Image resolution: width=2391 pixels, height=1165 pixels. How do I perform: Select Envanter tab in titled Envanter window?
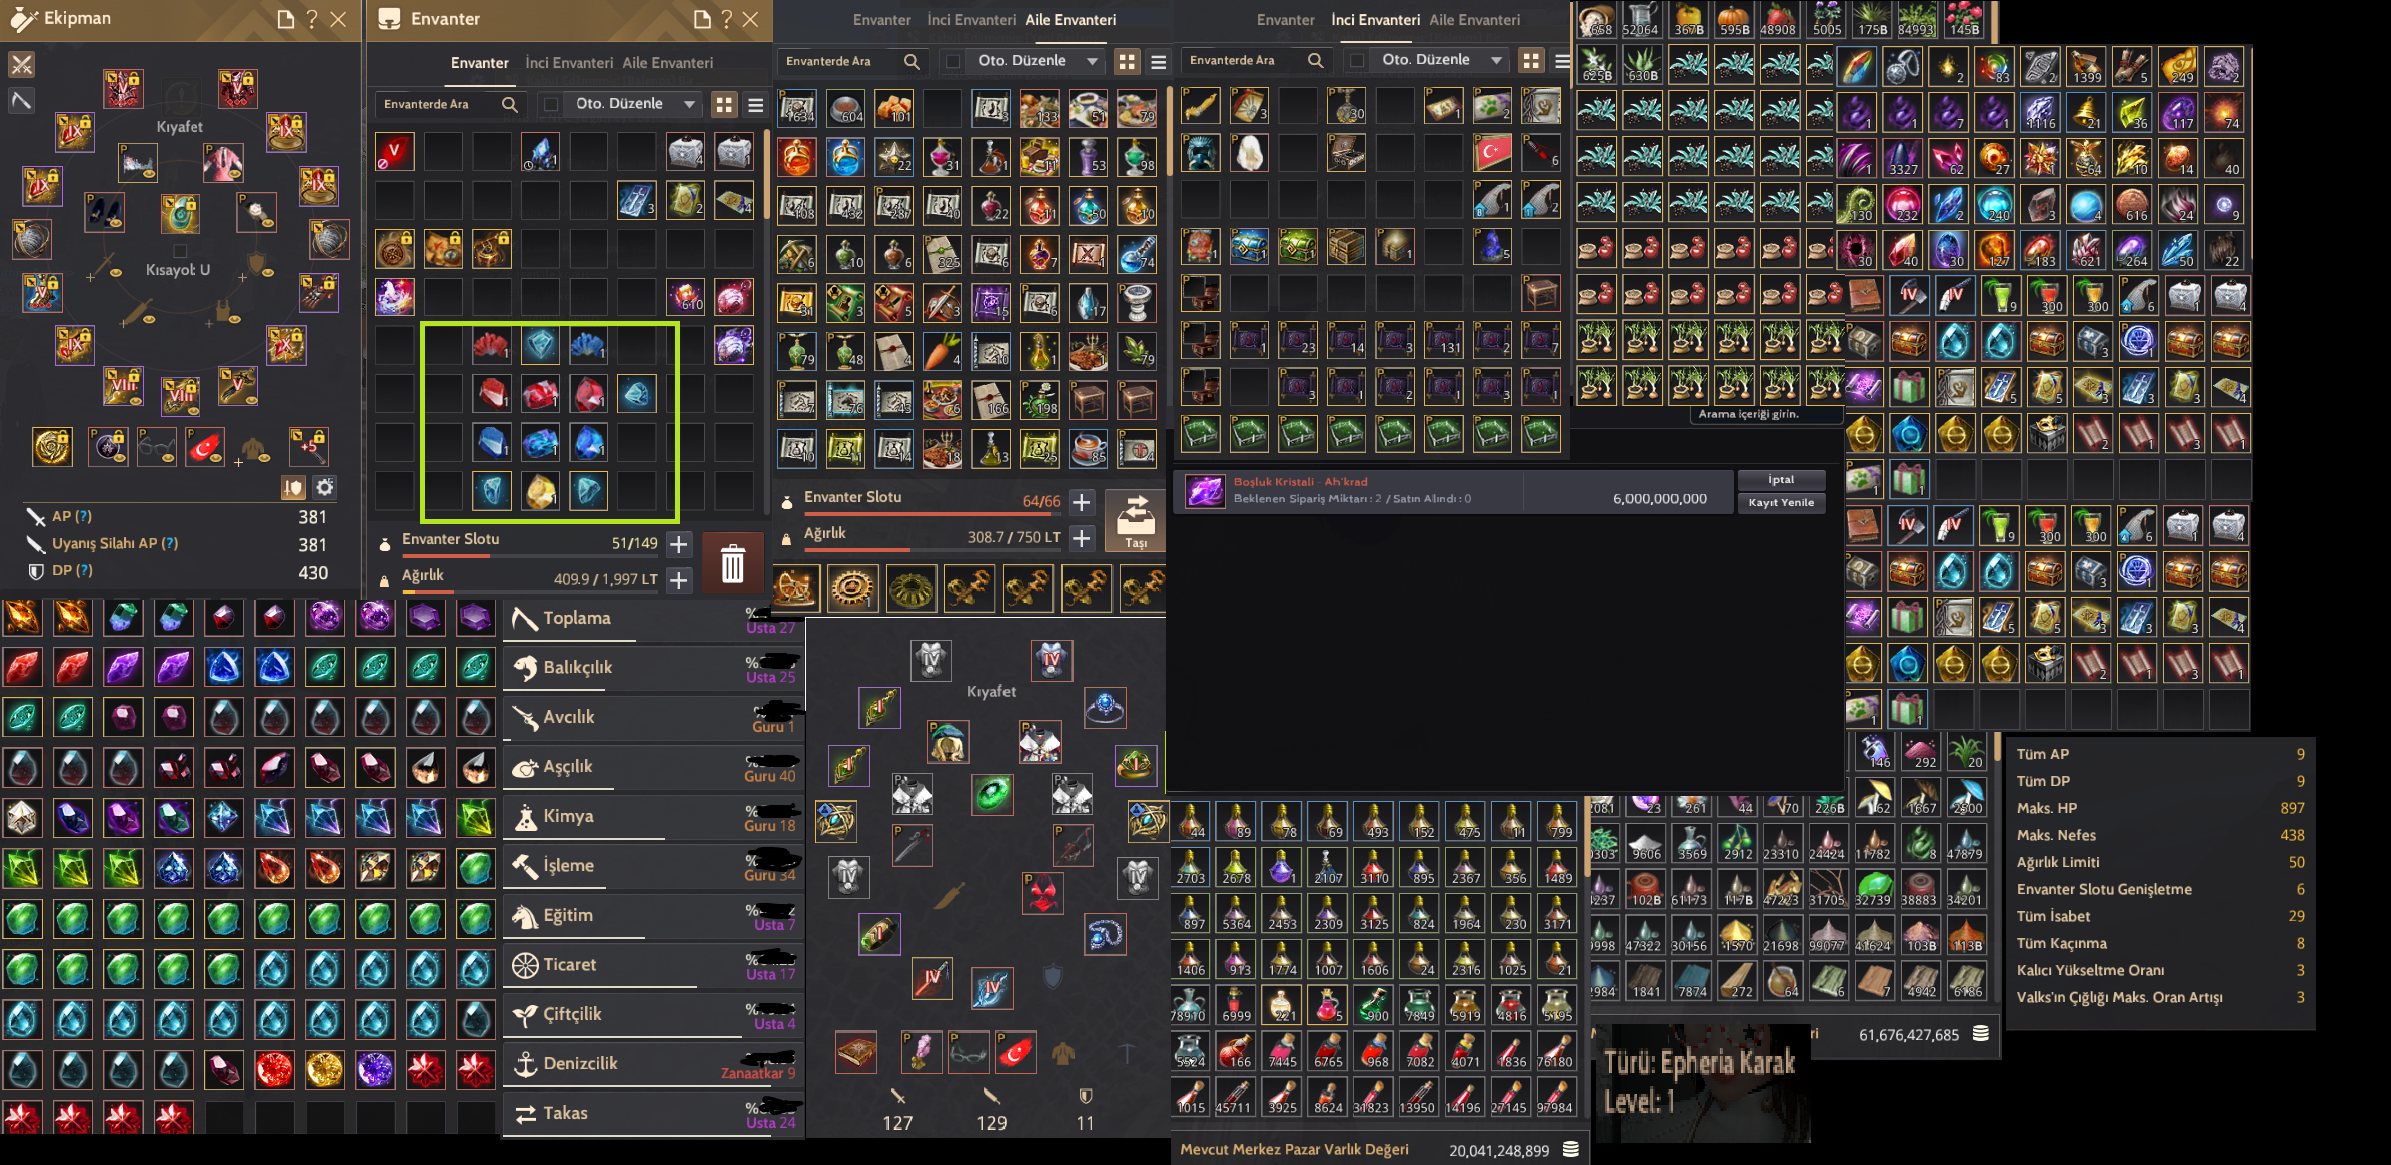480,62
